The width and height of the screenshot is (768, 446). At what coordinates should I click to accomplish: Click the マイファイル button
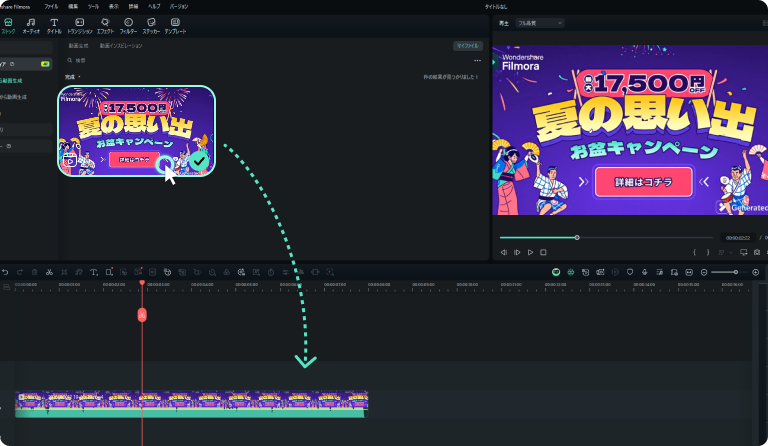[x=468, y=46]
